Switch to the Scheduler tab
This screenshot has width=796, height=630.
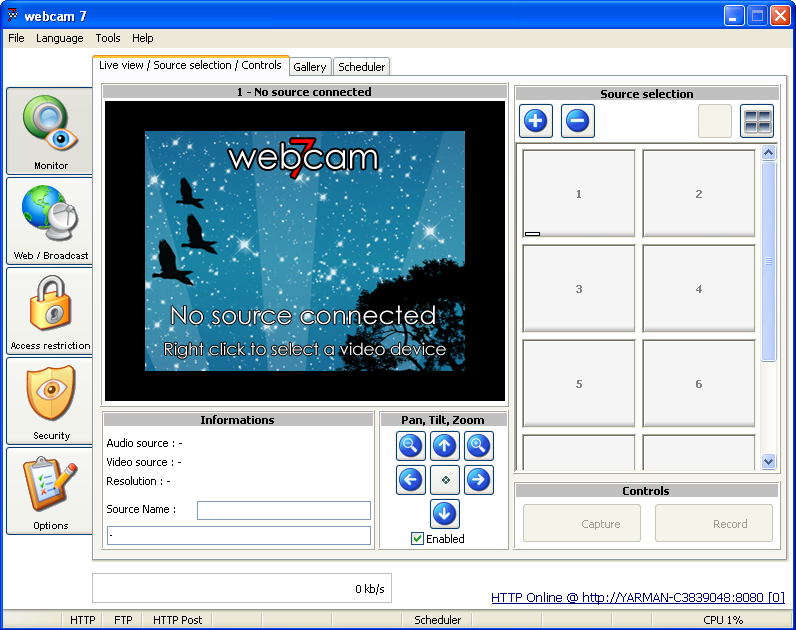[361, 67]
